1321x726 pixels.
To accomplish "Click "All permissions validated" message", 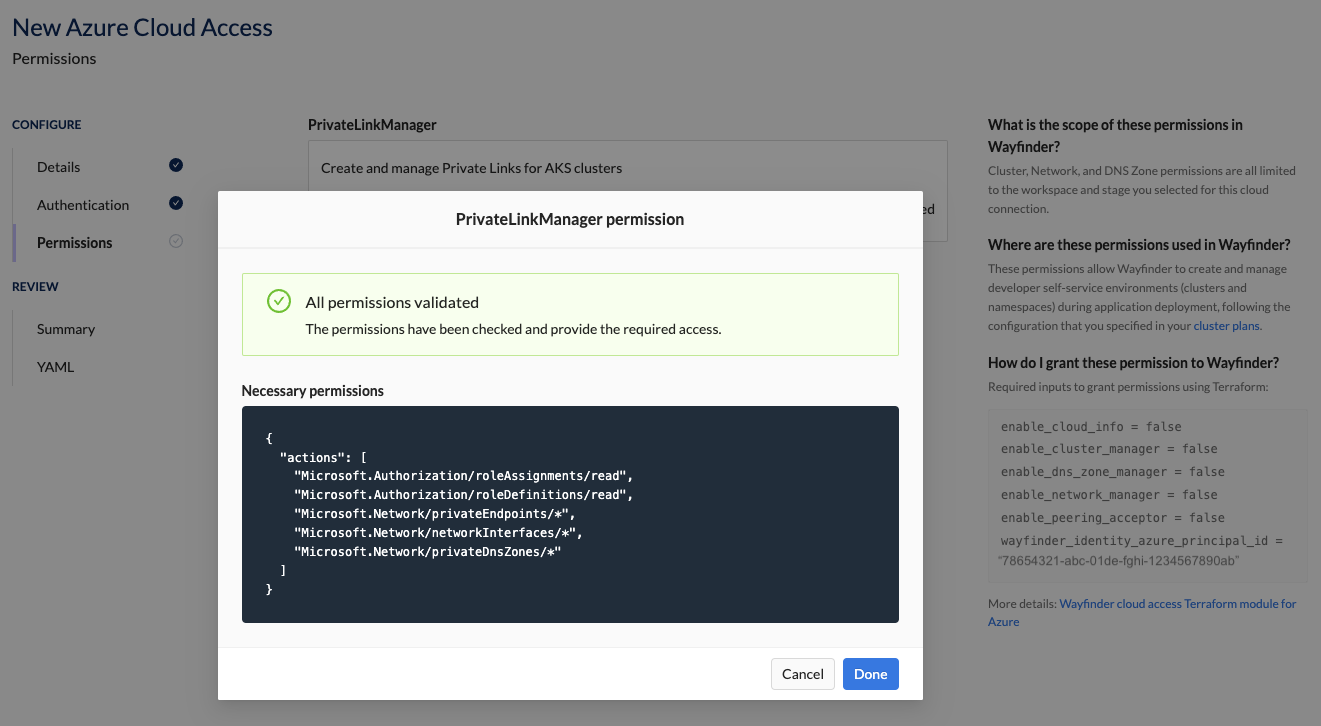I will (x=392, y=302).
